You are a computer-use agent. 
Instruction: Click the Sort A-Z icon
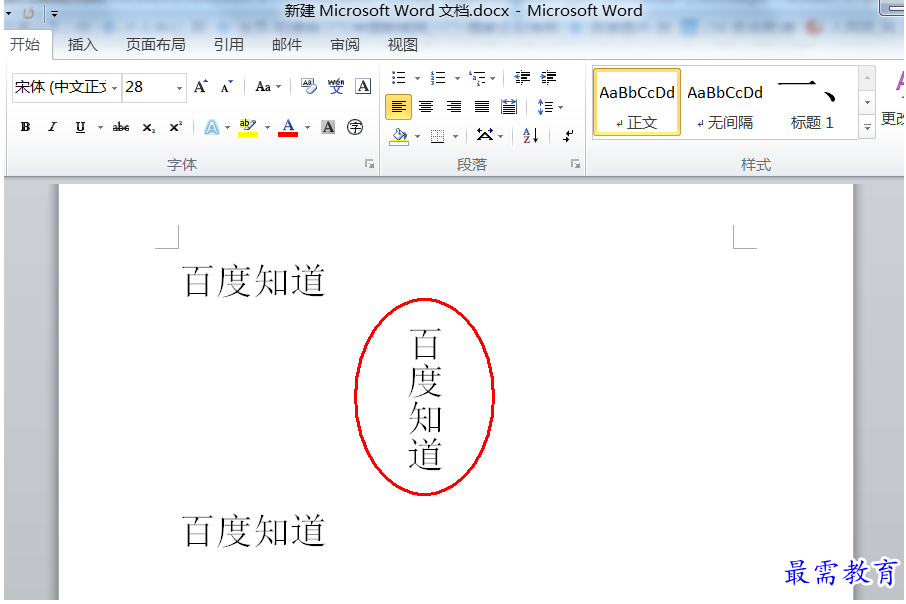tap(530, 136)
